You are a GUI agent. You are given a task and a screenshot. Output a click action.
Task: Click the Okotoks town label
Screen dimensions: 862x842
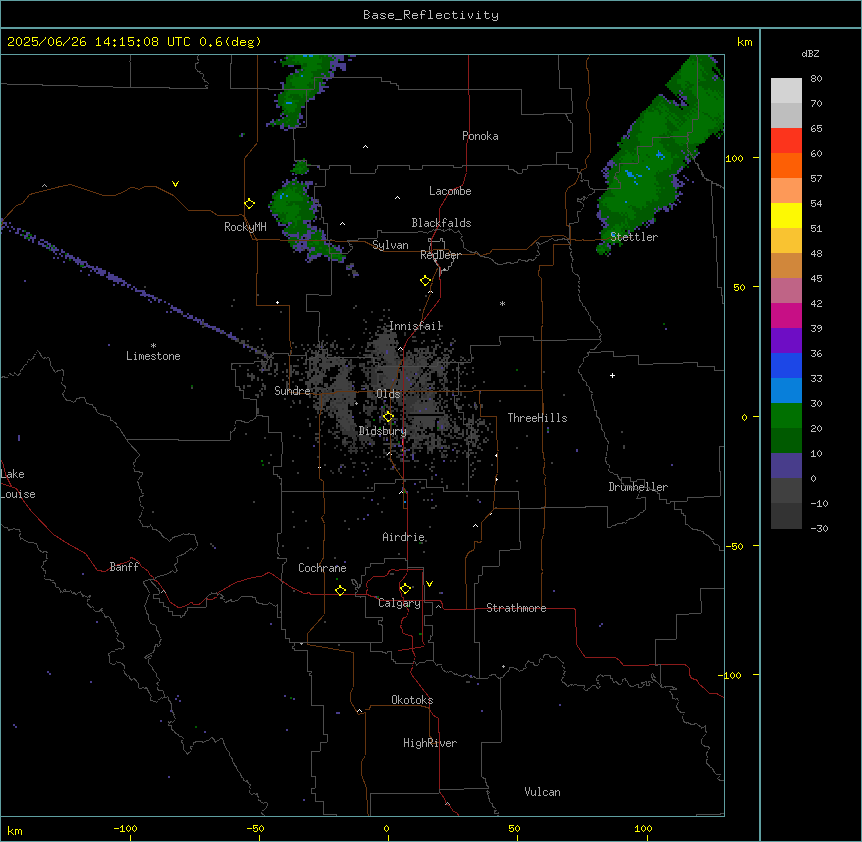(x=412, y=700)
